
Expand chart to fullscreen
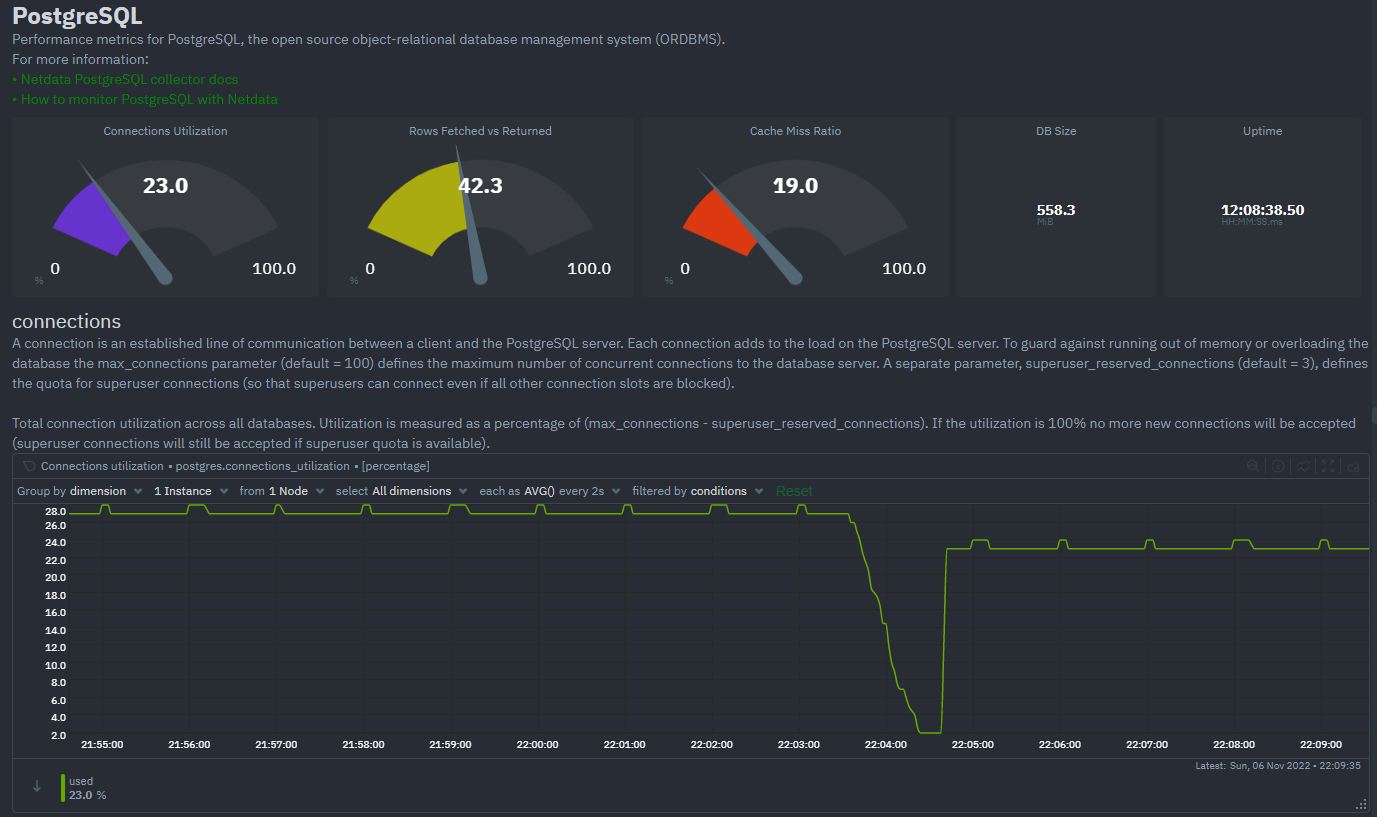point(1328,466)
